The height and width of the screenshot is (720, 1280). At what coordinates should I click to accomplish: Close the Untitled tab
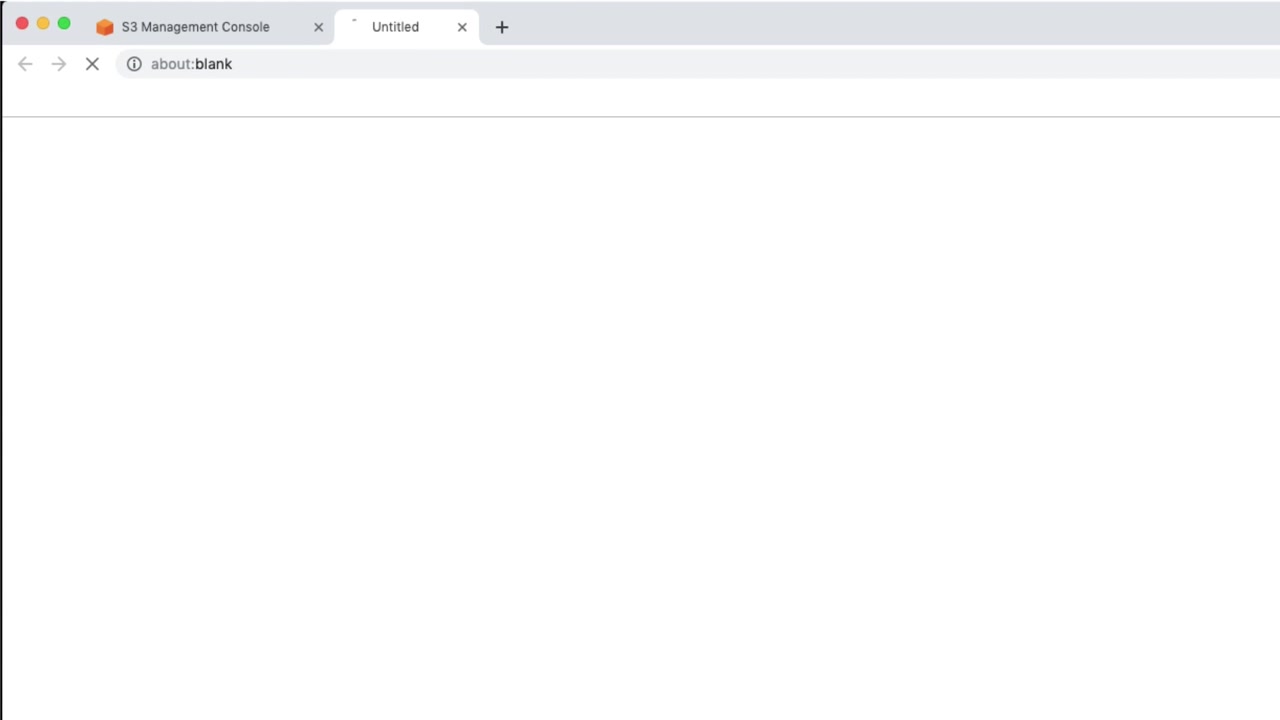pyautogui.click(x=462, y=27)
